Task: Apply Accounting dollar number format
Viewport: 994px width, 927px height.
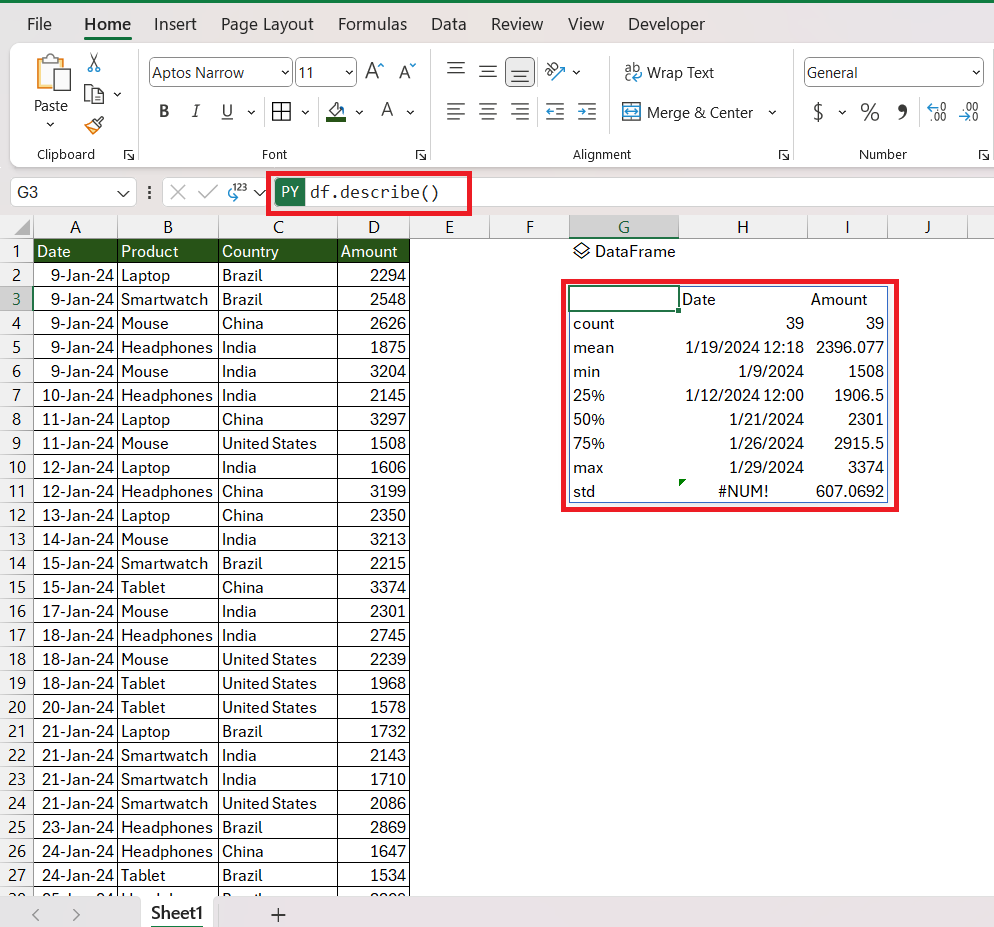Action: pyautogui.click(x=818, y=112)
